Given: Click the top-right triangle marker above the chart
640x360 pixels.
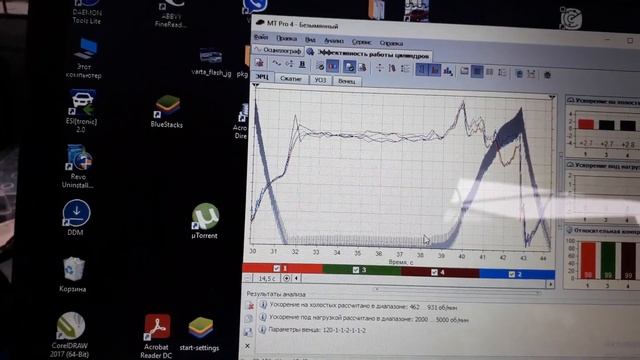Looking at the screenshot, I should (552, 97).
